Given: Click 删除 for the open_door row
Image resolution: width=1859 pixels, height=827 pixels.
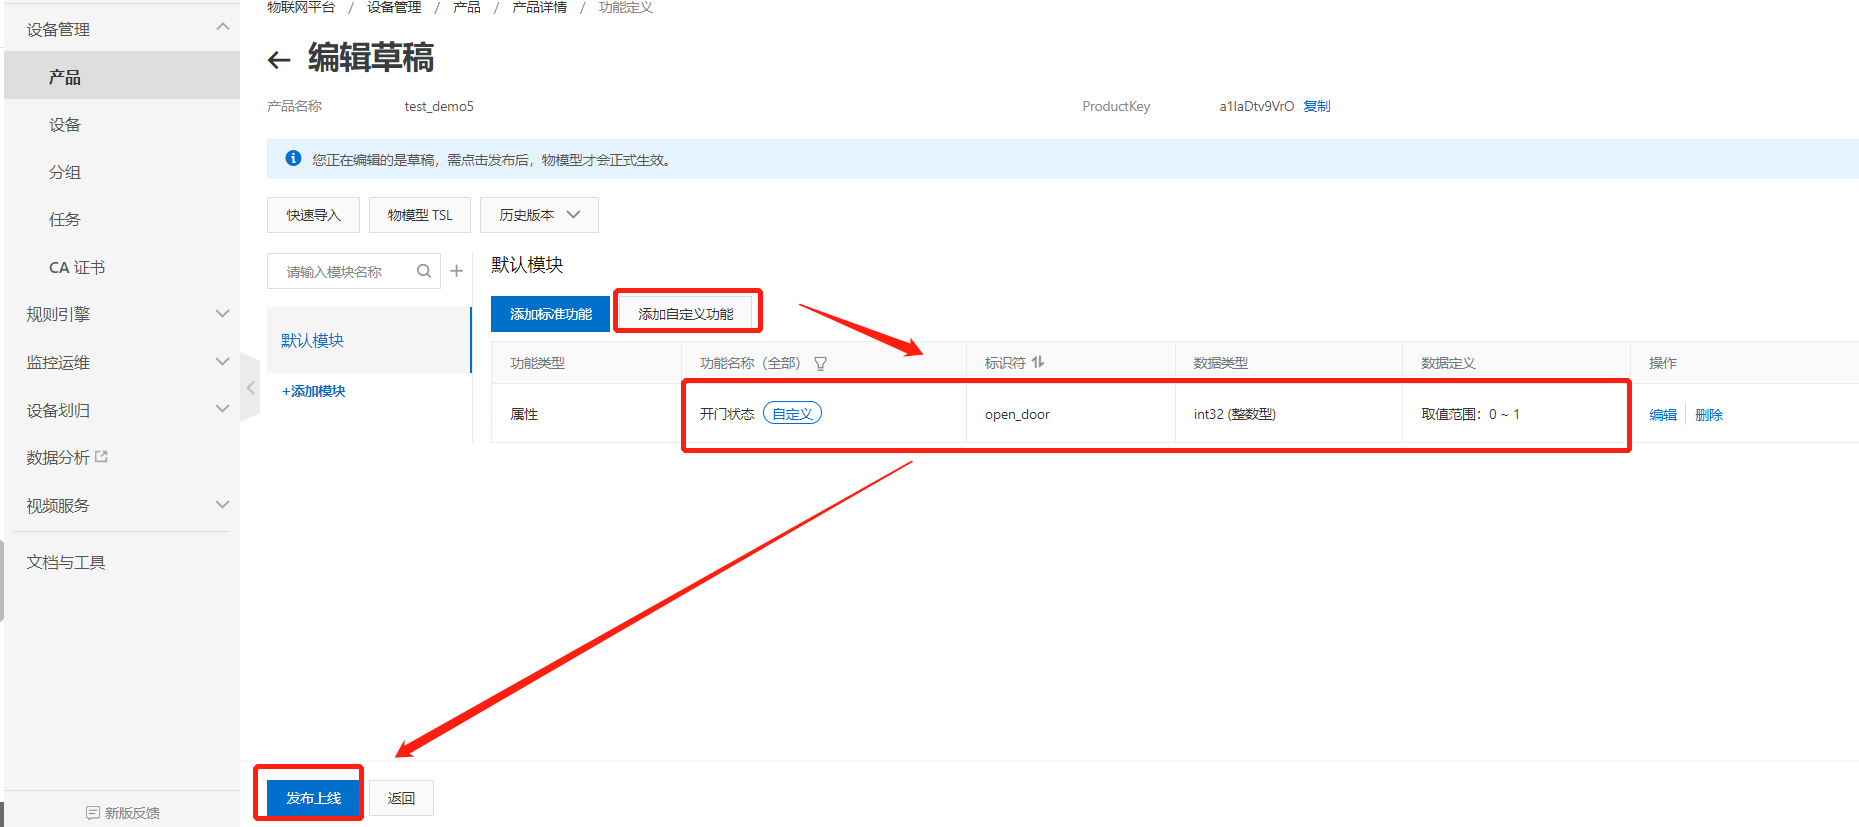Looking at the screenshot, I should [1709, 414].
